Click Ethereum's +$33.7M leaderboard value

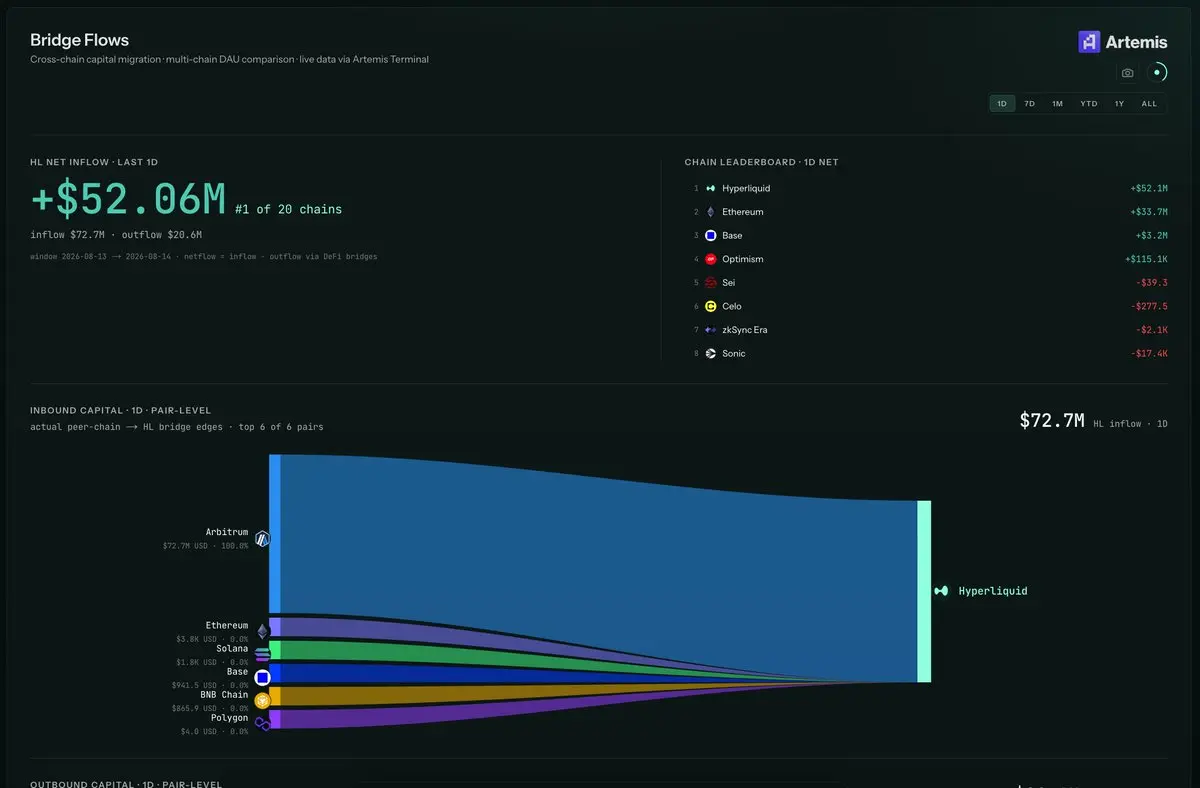tap(1149, 212)
